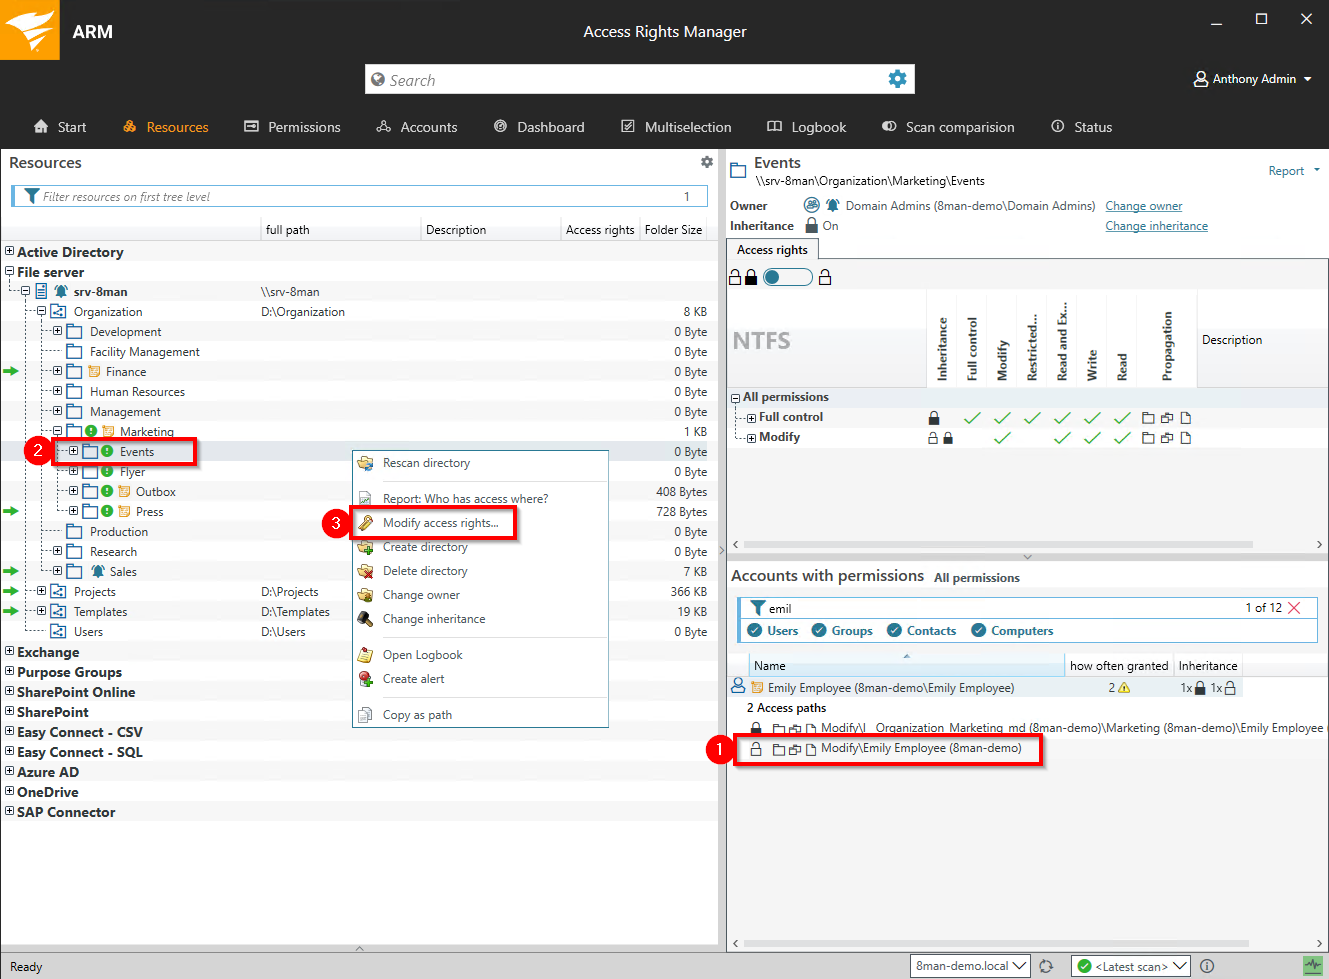Viewport: 1329px width, 979px height.
Task: Click the info icon in status bar
Action: click(x=1207, y=966)
